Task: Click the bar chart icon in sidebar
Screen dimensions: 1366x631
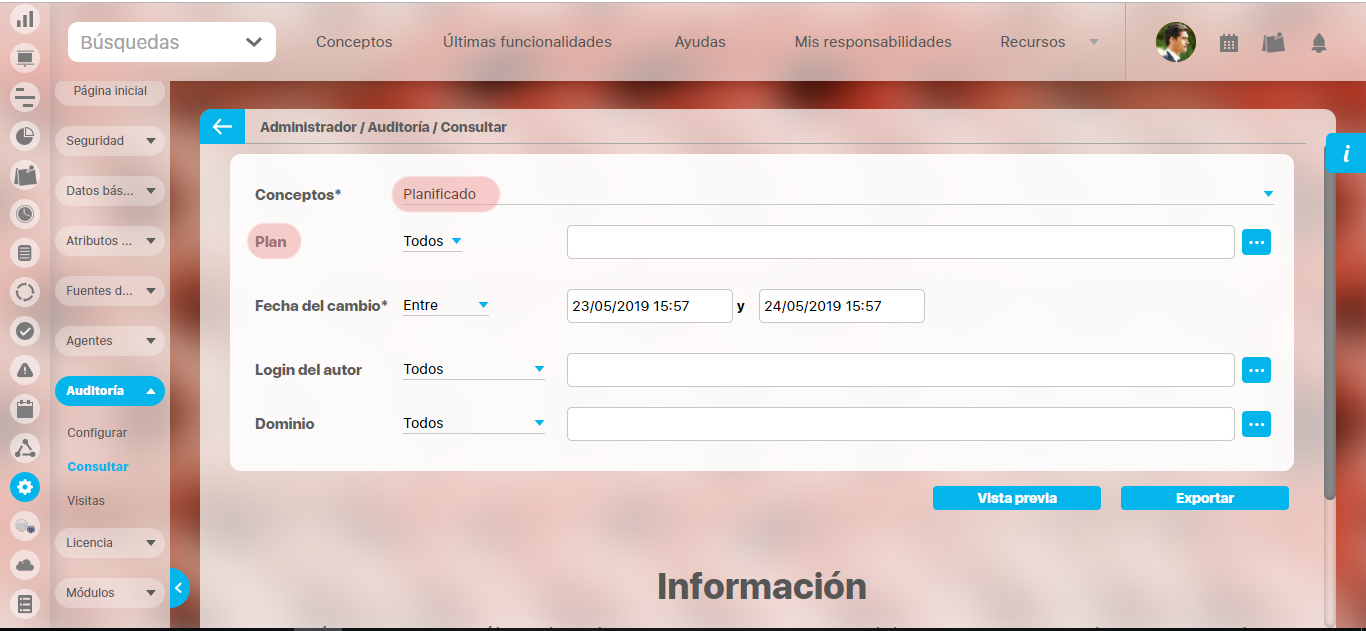Action: 25,19
